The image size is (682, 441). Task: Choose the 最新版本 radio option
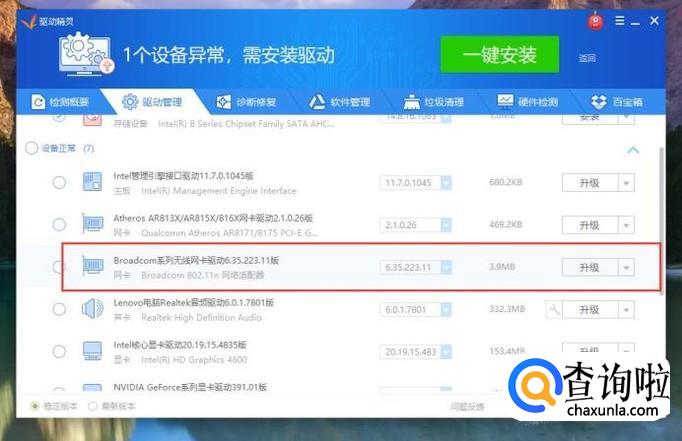92,406
